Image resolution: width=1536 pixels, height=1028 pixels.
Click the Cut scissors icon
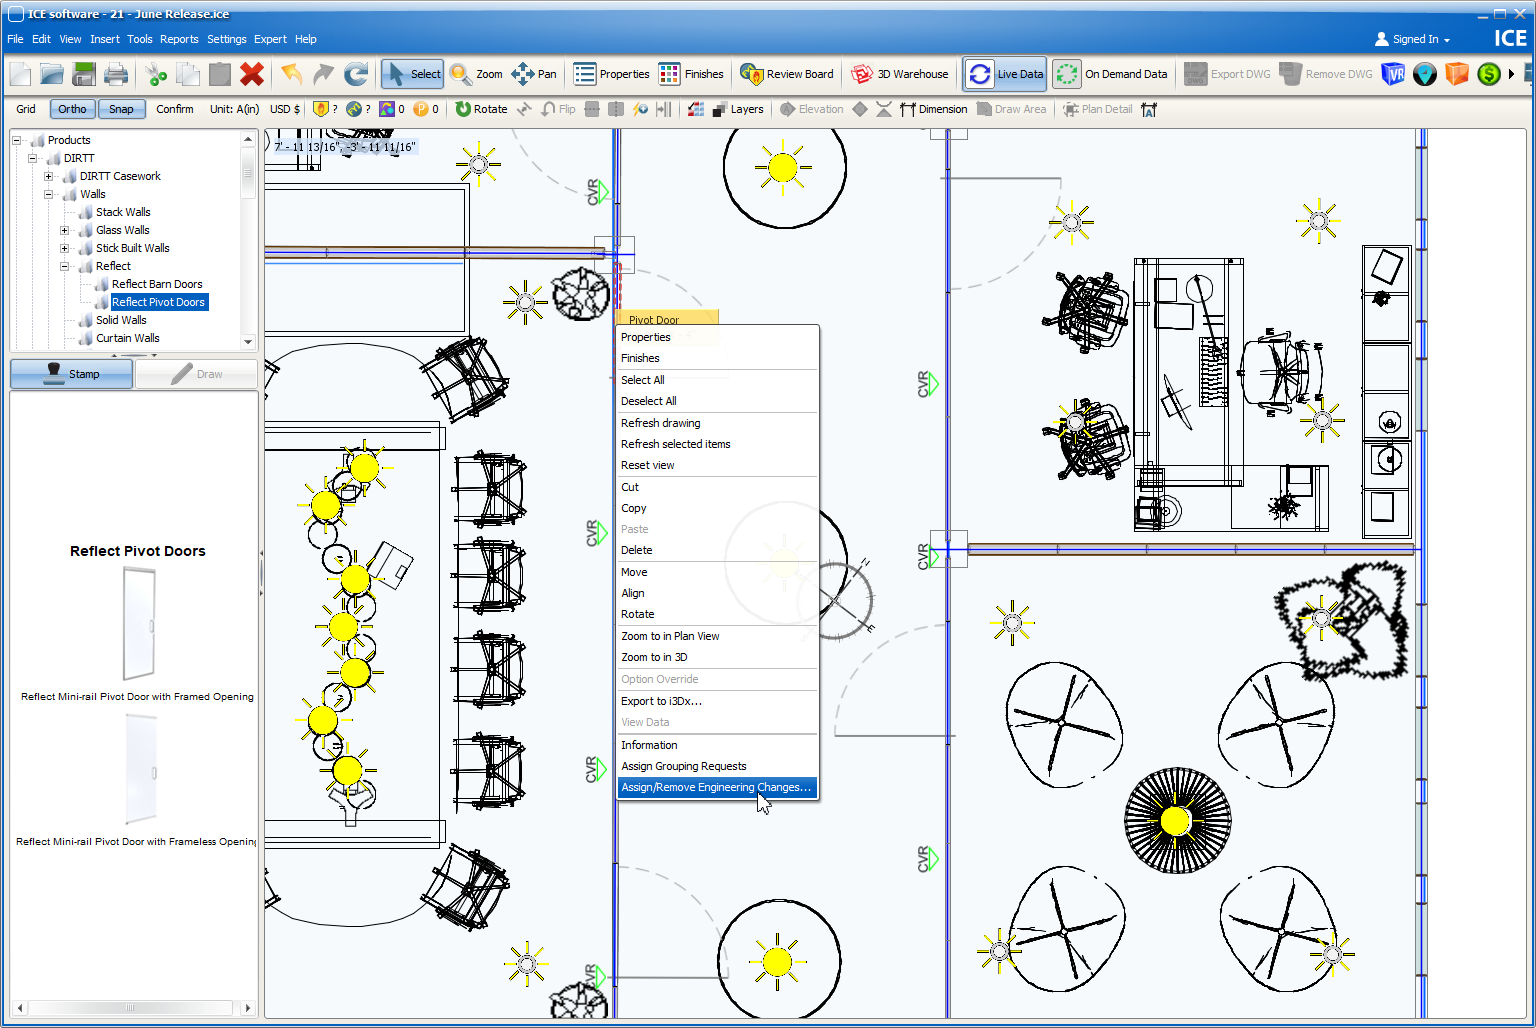coord(156,74)
